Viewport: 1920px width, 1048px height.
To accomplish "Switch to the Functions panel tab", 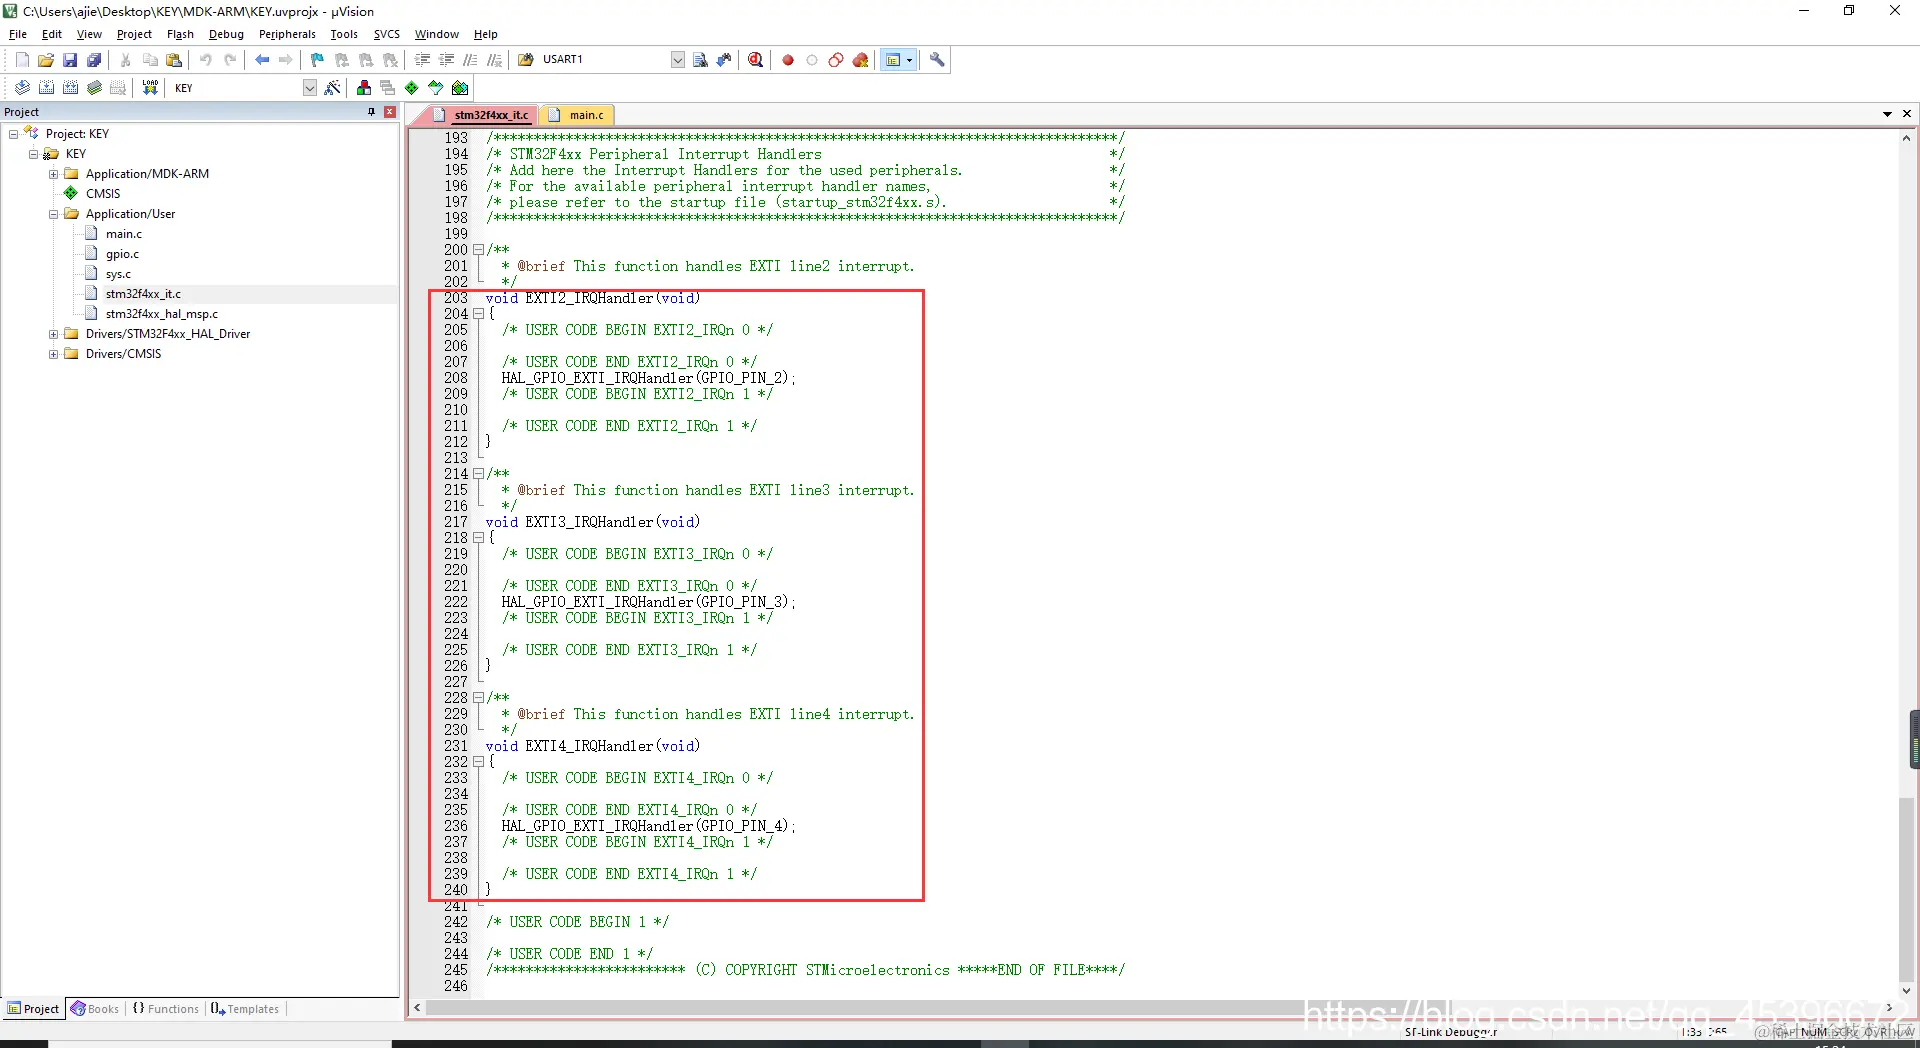I will (x=166, y=1009).
